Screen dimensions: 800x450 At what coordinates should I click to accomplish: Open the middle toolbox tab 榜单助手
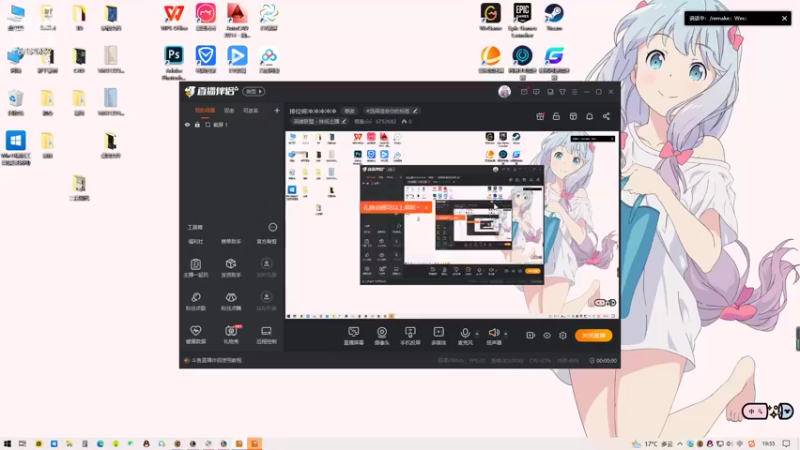231,241
